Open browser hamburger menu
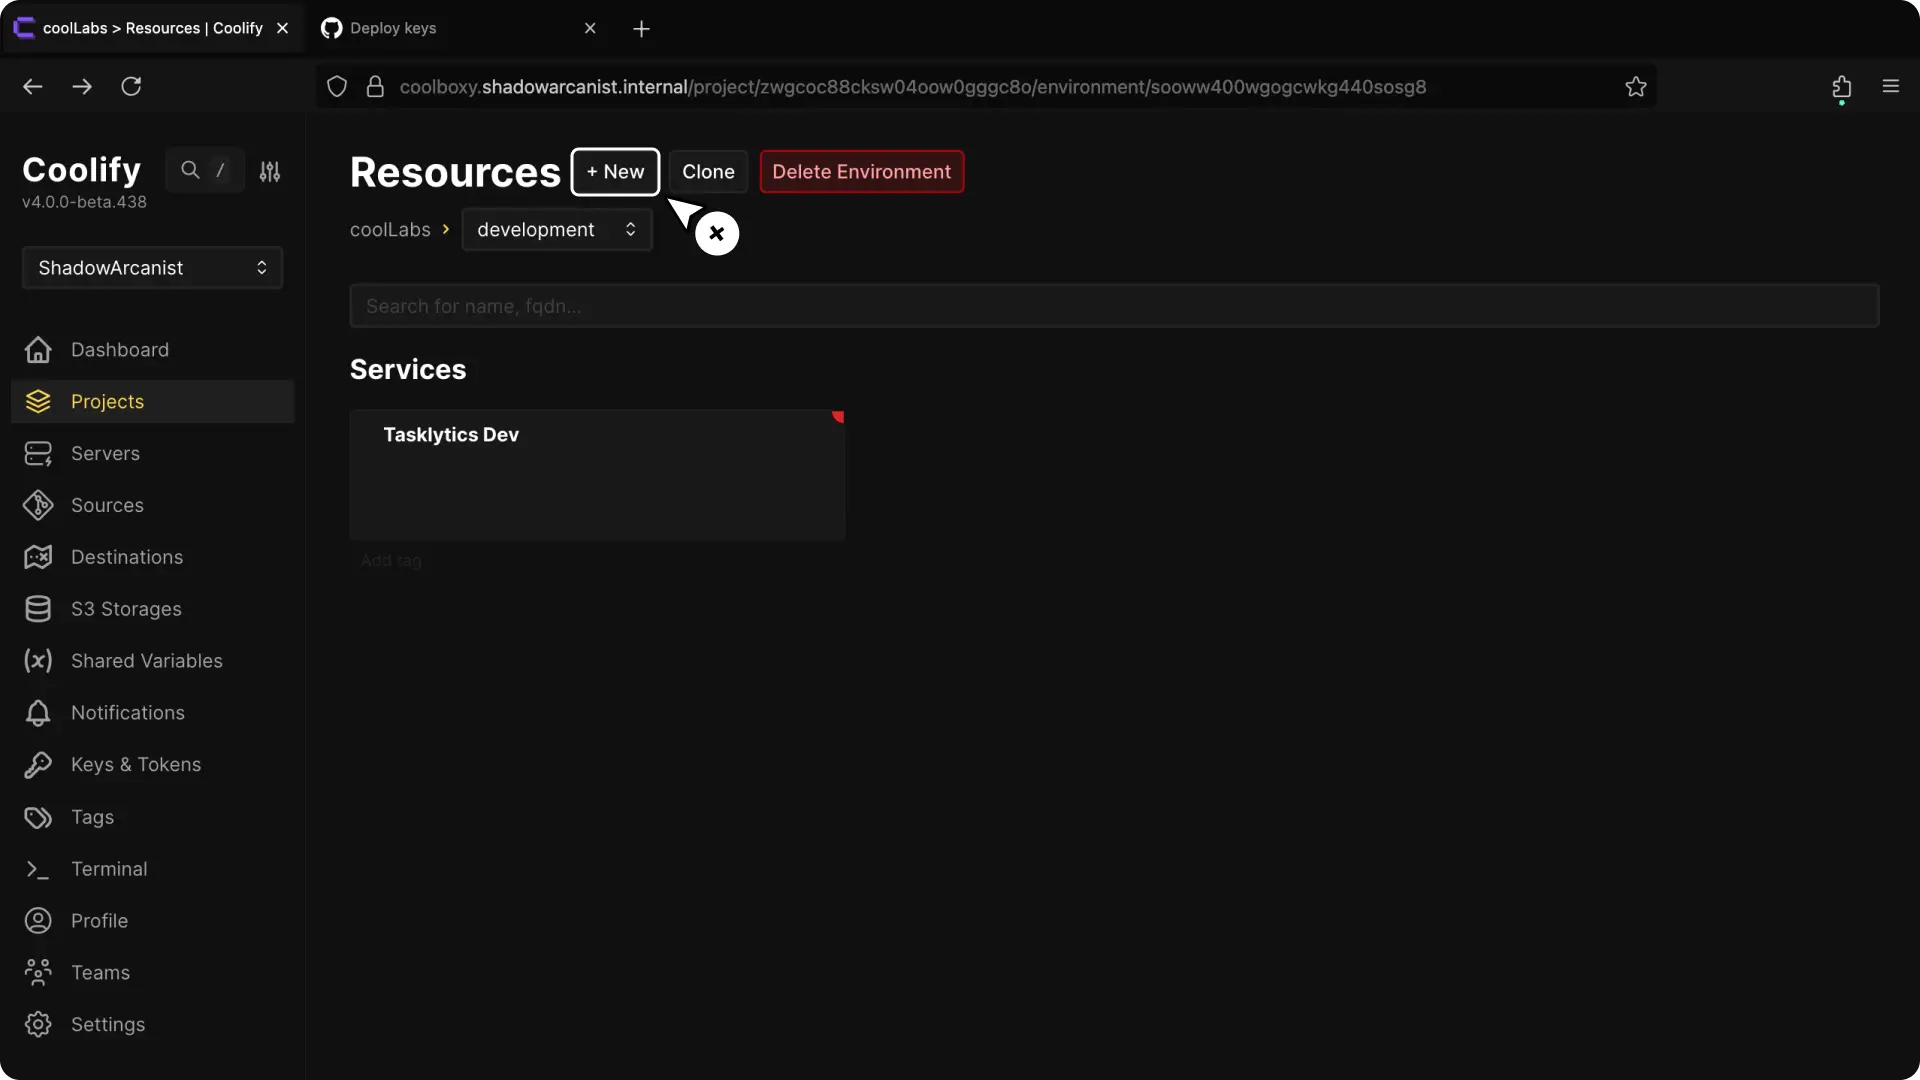Image resolution: width=1920 pixels, height=1080 pixels. point(1890,87)
